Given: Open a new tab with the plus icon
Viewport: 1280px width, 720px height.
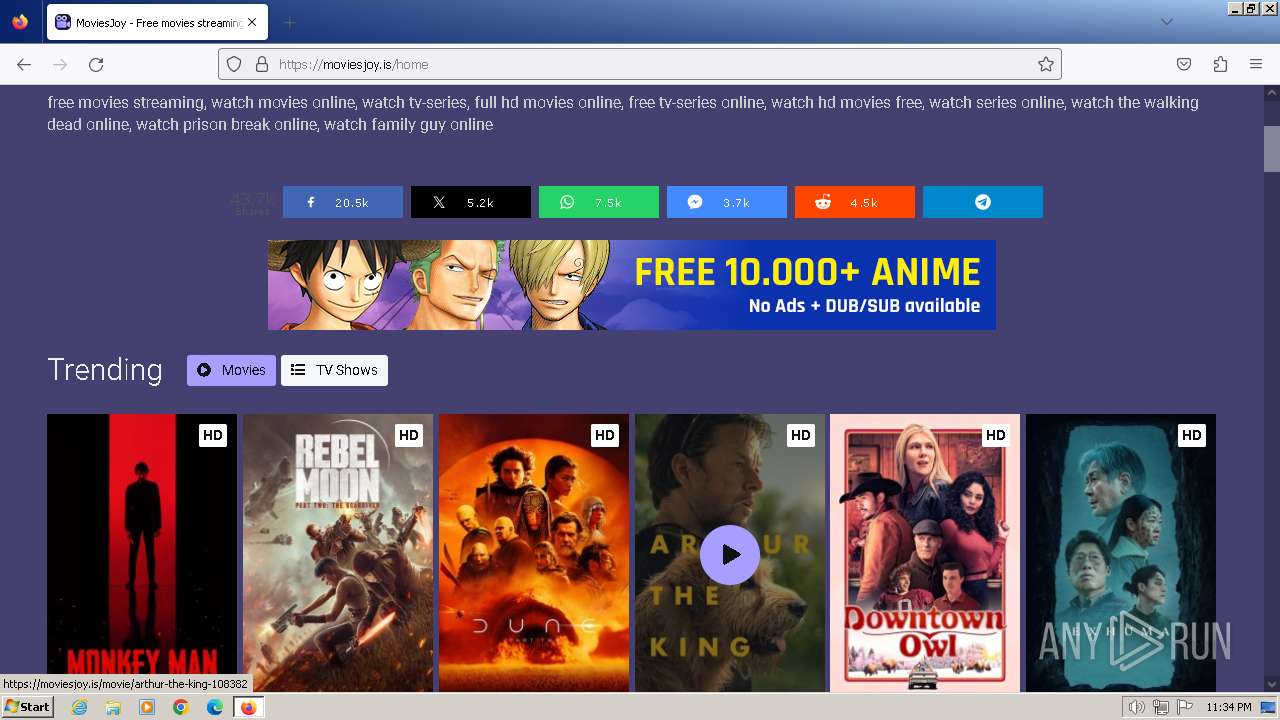Looking at the screenshot, I should click(289, 22).
